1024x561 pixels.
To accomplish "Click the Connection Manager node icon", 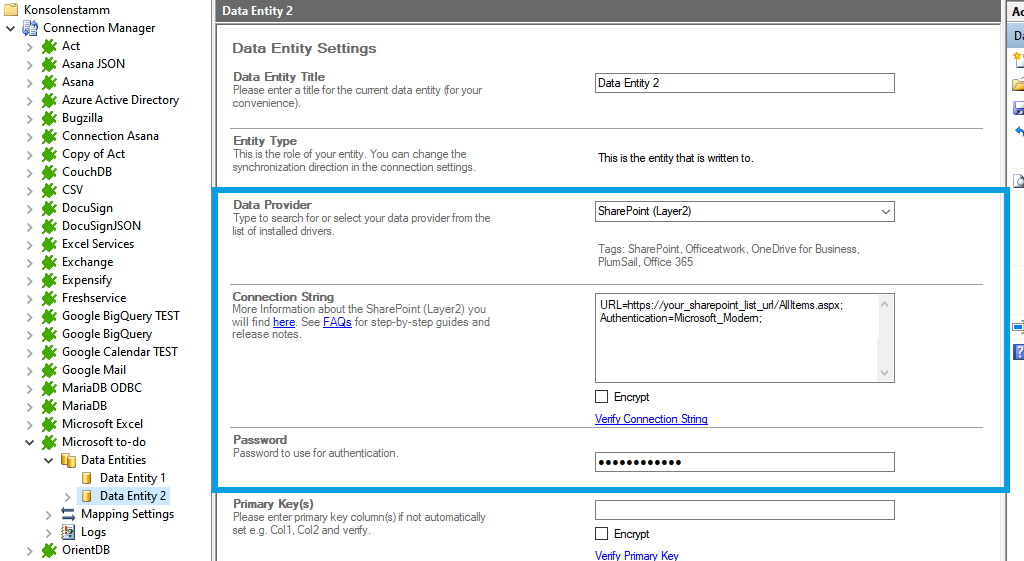I will [30, 28].
